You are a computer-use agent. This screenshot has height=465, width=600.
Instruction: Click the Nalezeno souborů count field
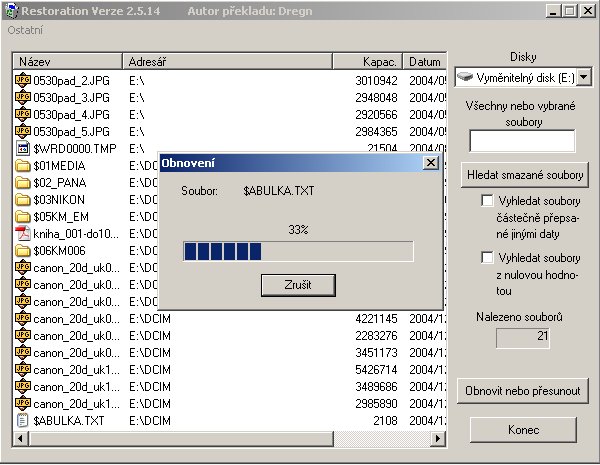click(523, 338)
